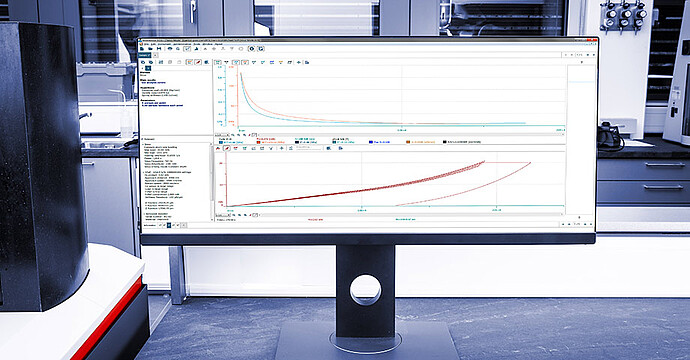Click the magnifier search icon in main toolbar
The height and width of the screenshot is (360, 690).
point(178,48)
